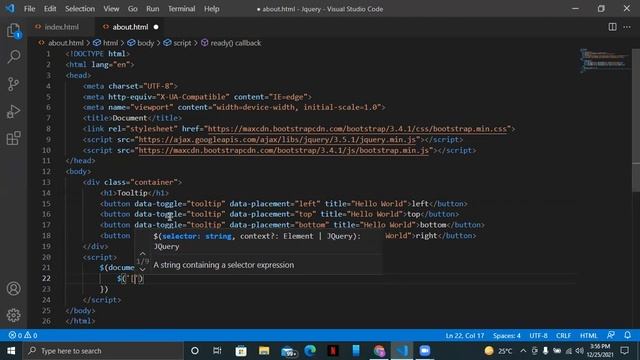The height and width of the screenshot is (360, 640).
Task: Open the View menu
Action: click(x=111, y=9)
